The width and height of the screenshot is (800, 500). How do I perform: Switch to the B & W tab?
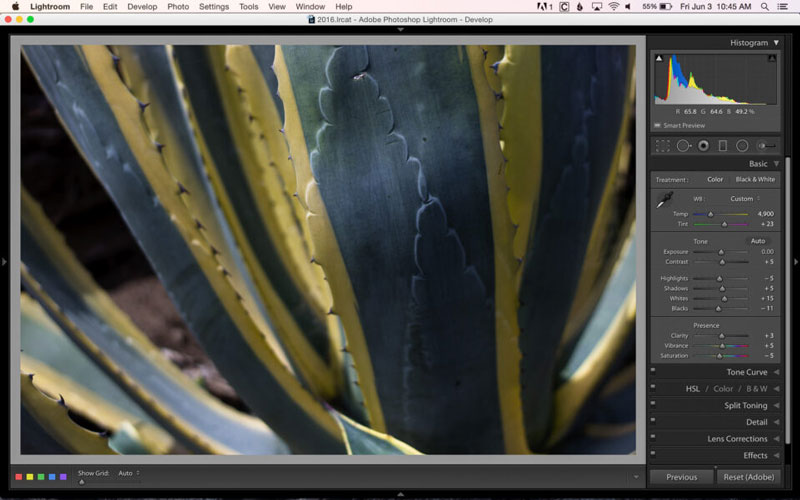pos(755,389)
